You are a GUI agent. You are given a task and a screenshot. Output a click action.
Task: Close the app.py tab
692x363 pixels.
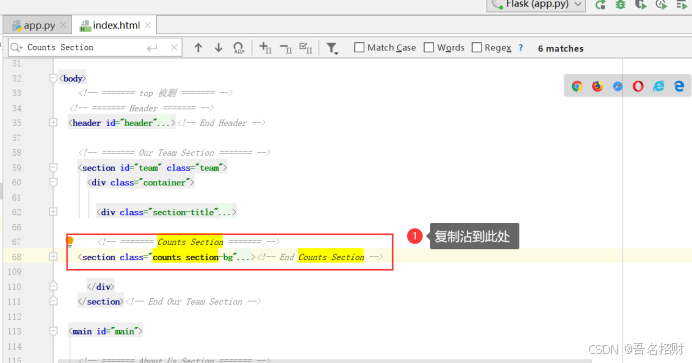point(63,26)
